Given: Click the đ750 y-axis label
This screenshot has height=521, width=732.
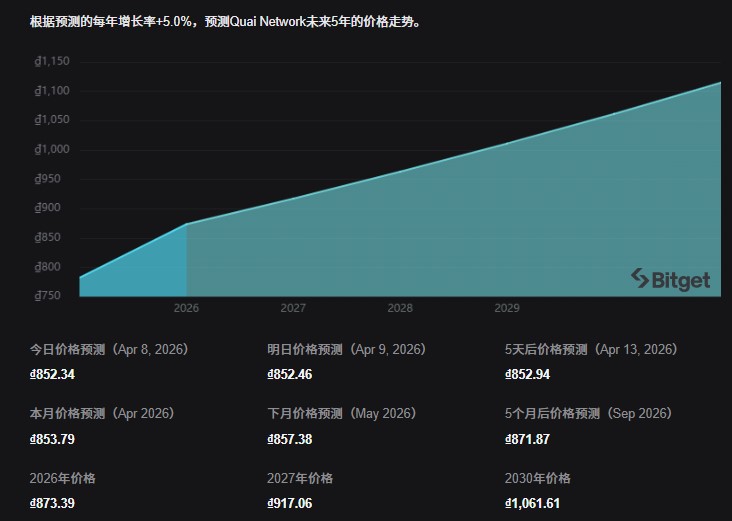Looking at the screenshot, I should 48,296.
